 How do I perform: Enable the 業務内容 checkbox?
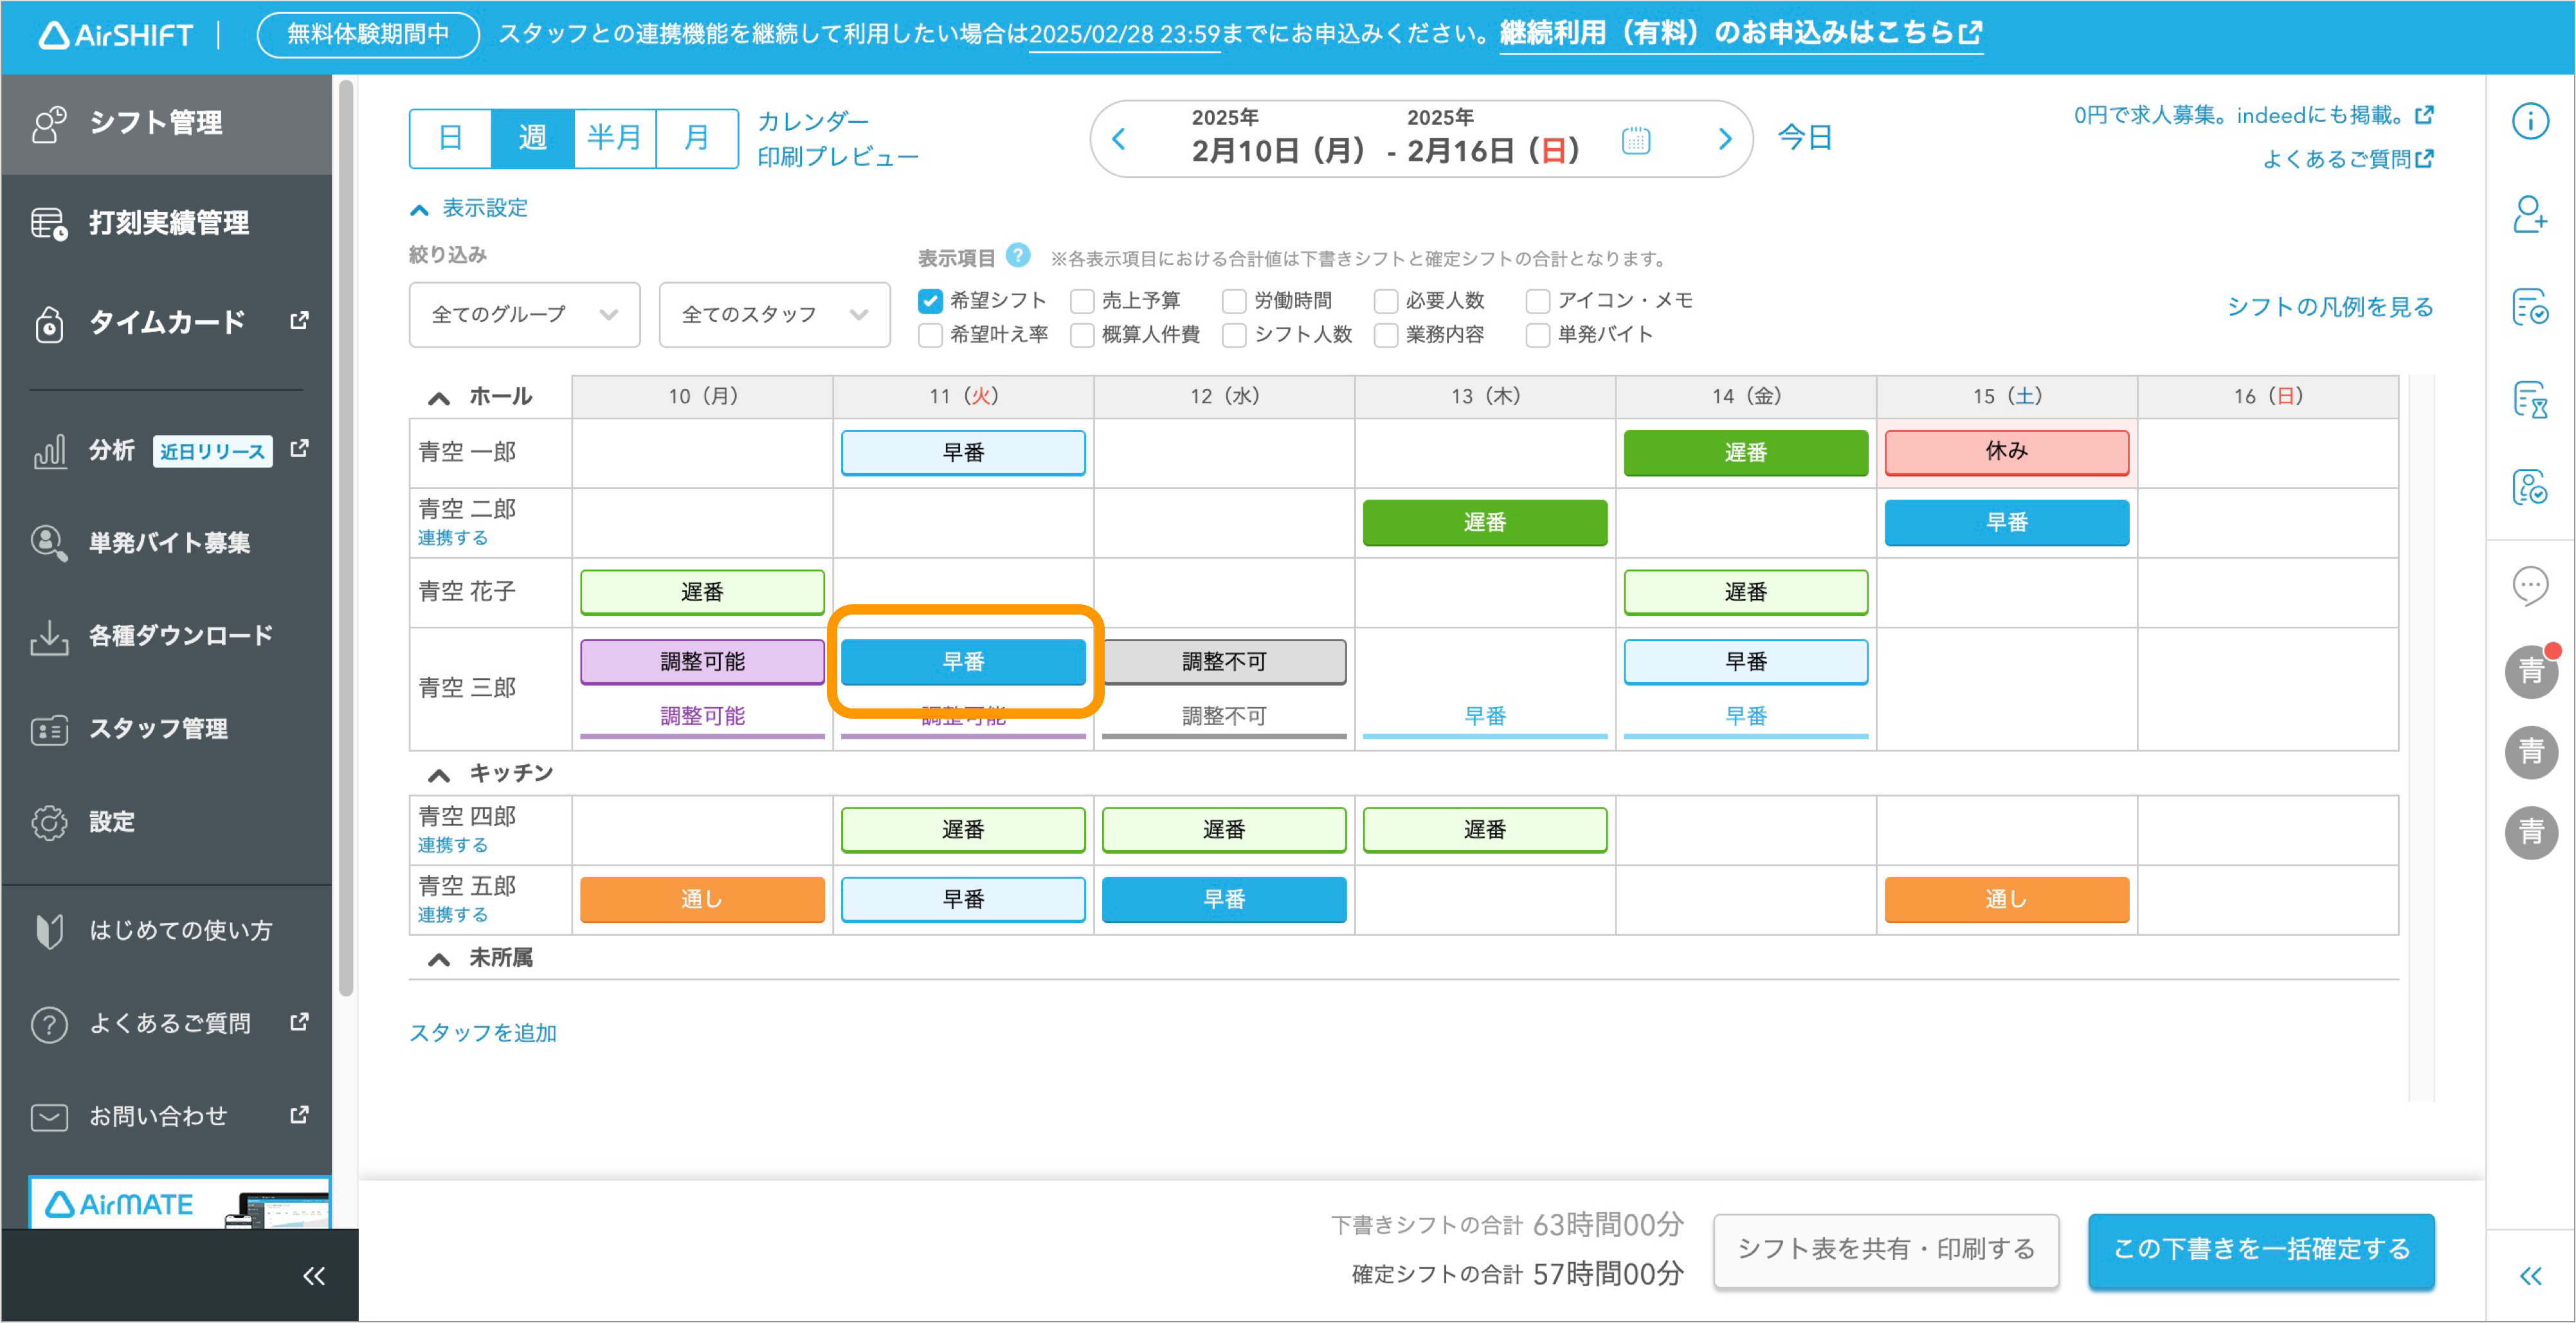point(1386,335)
